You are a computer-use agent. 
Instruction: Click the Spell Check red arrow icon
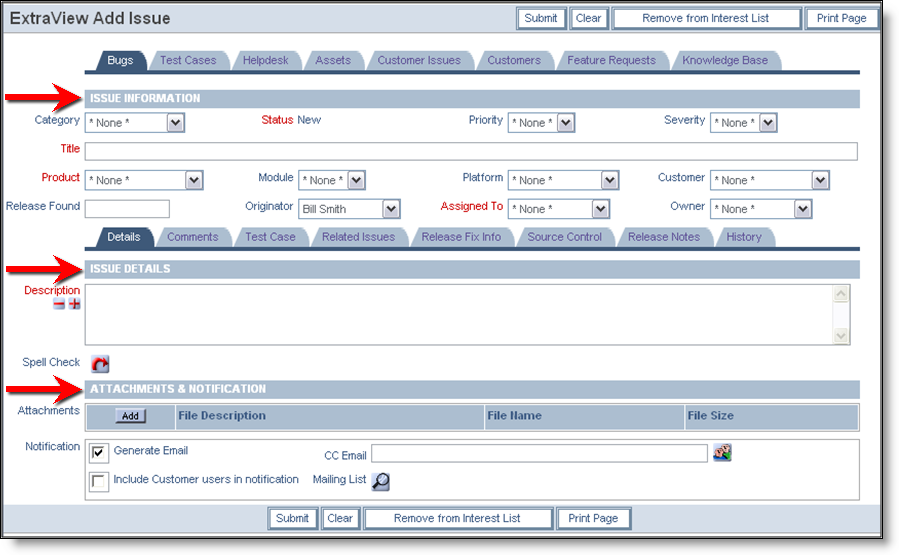tap(100, 364)
